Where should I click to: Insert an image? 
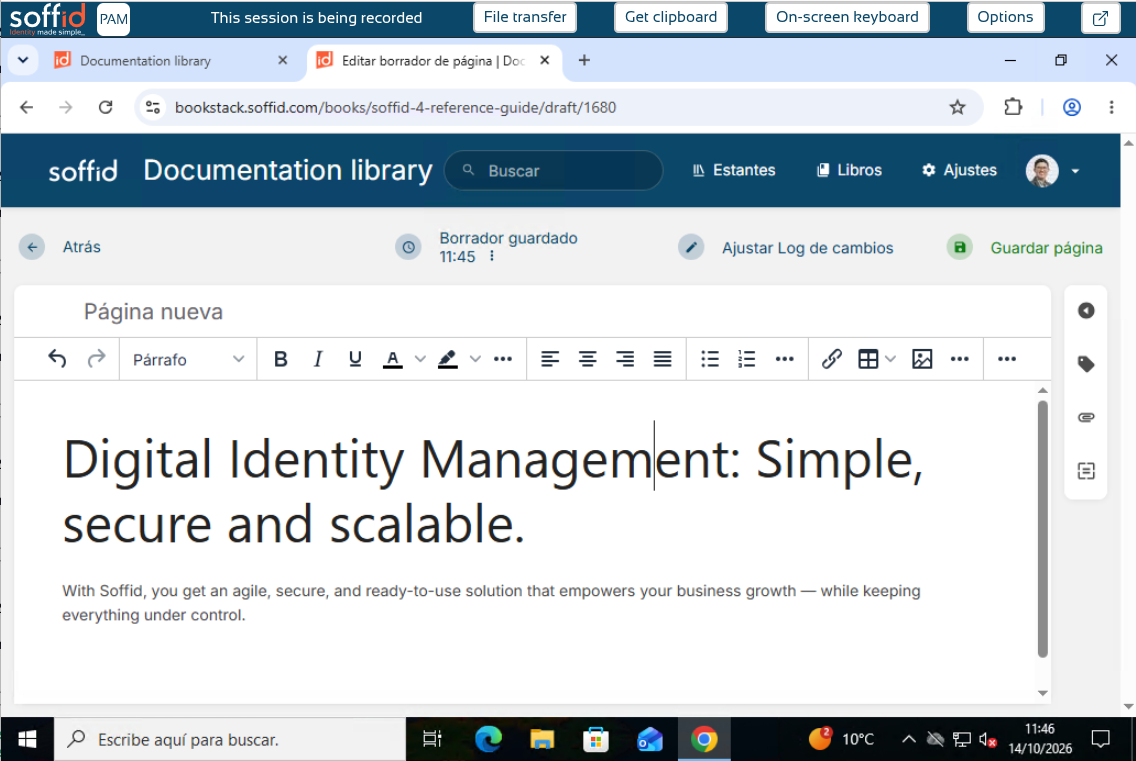pos(922,359)
